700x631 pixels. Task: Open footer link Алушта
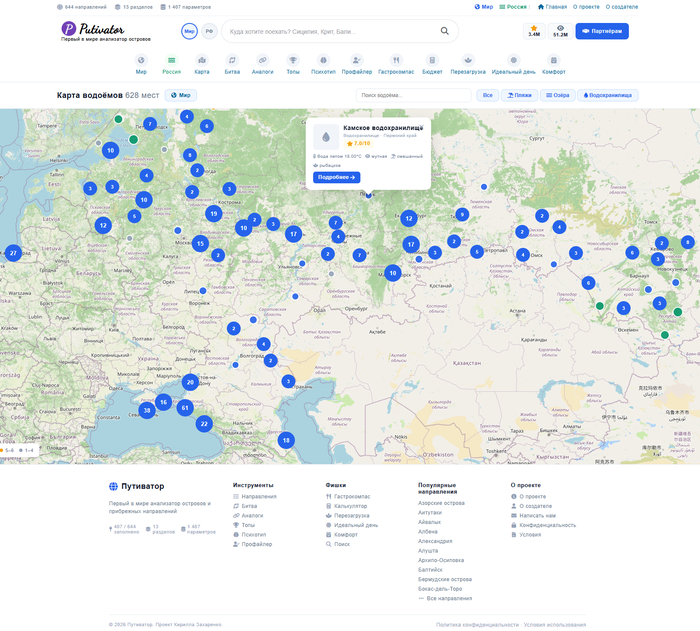point(428,551)
